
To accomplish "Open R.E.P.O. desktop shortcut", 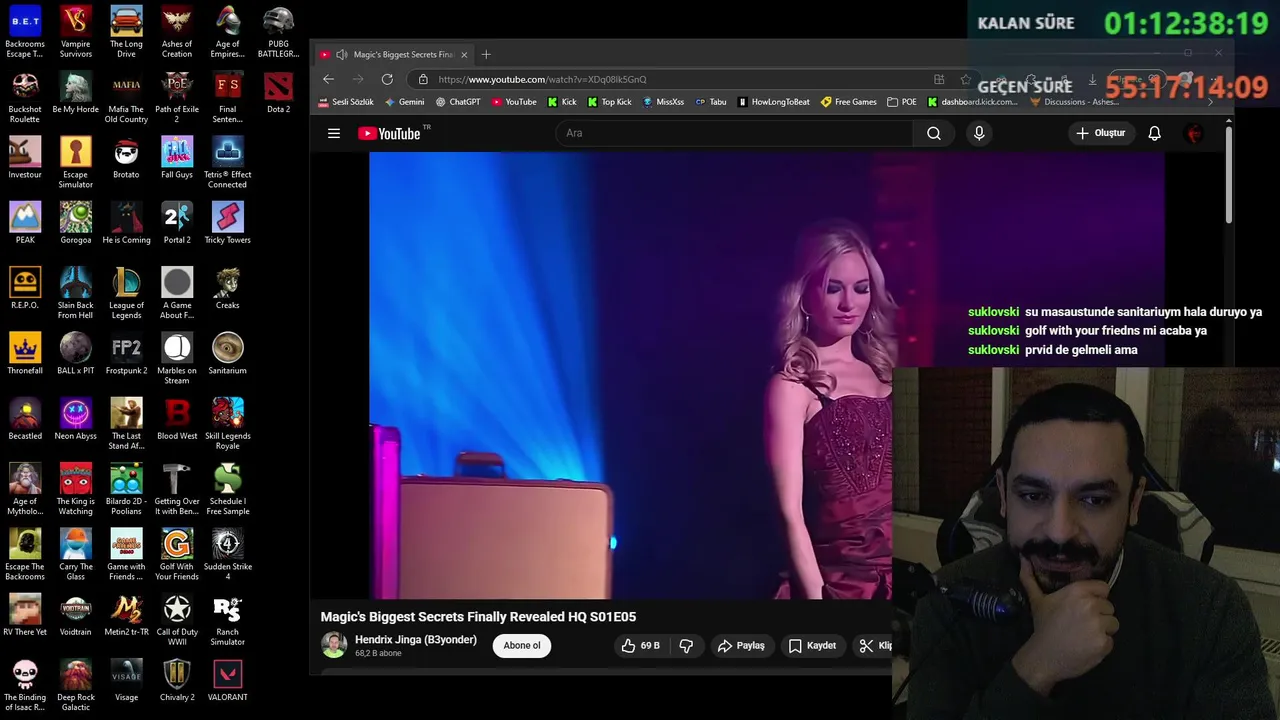I will [x=25, y=289].
